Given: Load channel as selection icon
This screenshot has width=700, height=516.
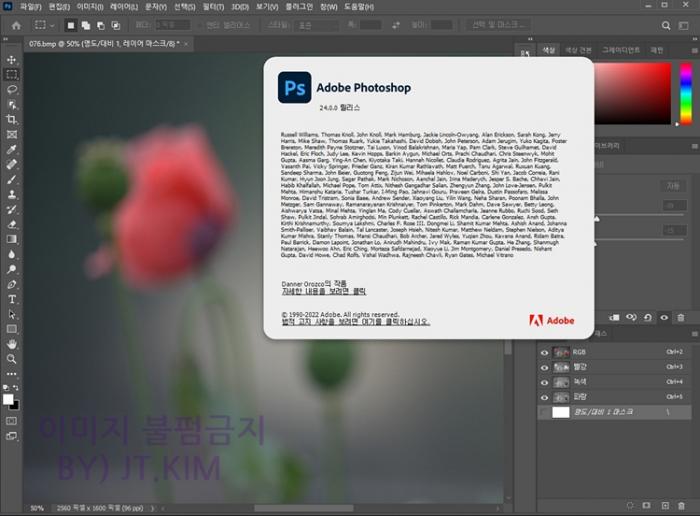Looking at the screenshot, I should click(x=630, y=505).
